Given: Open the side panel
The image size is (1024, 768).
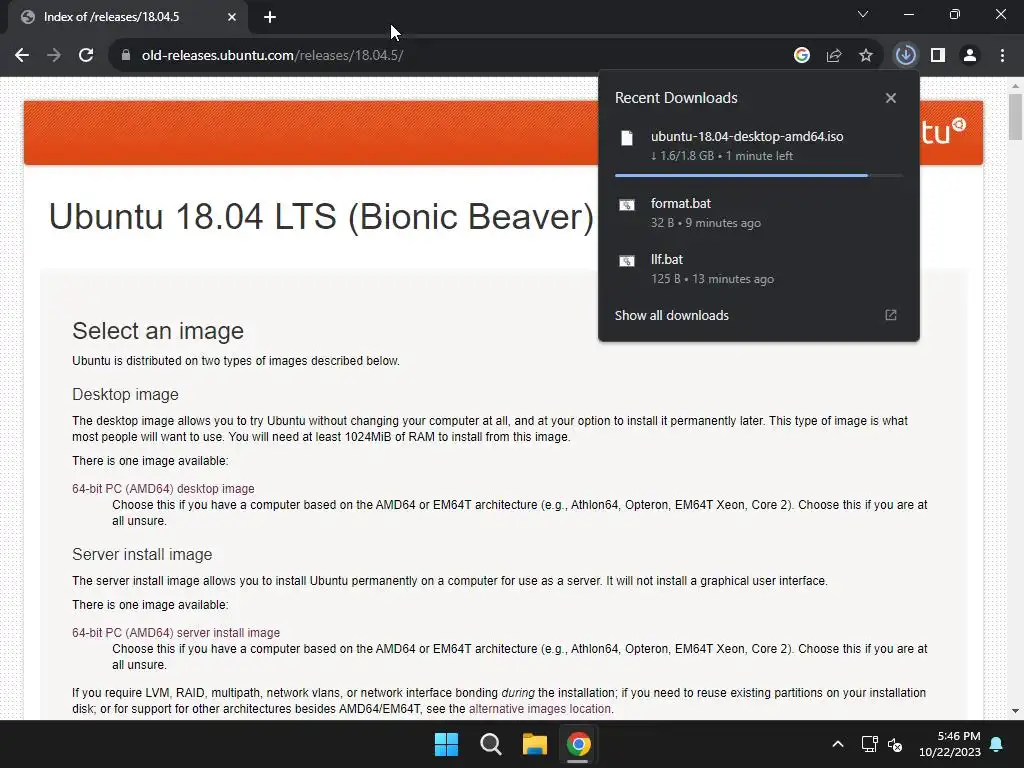Looking at the screenshot, I should point(938,56).
